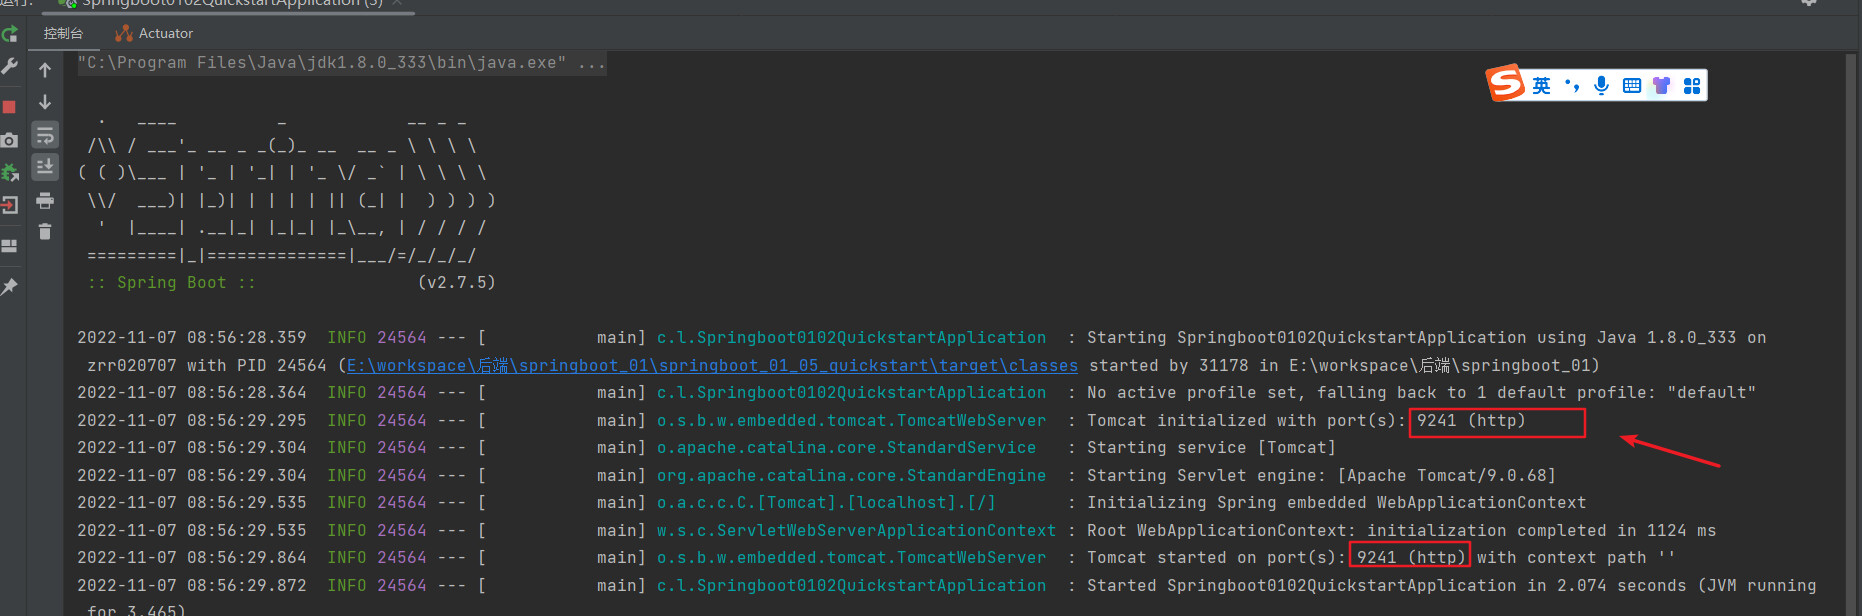Click 'Starting Servlet engine: [Apache Tomcat/9.0.68]' text
The height and width of the screenshot is (616, 1862).
(x=1321, y=476)
